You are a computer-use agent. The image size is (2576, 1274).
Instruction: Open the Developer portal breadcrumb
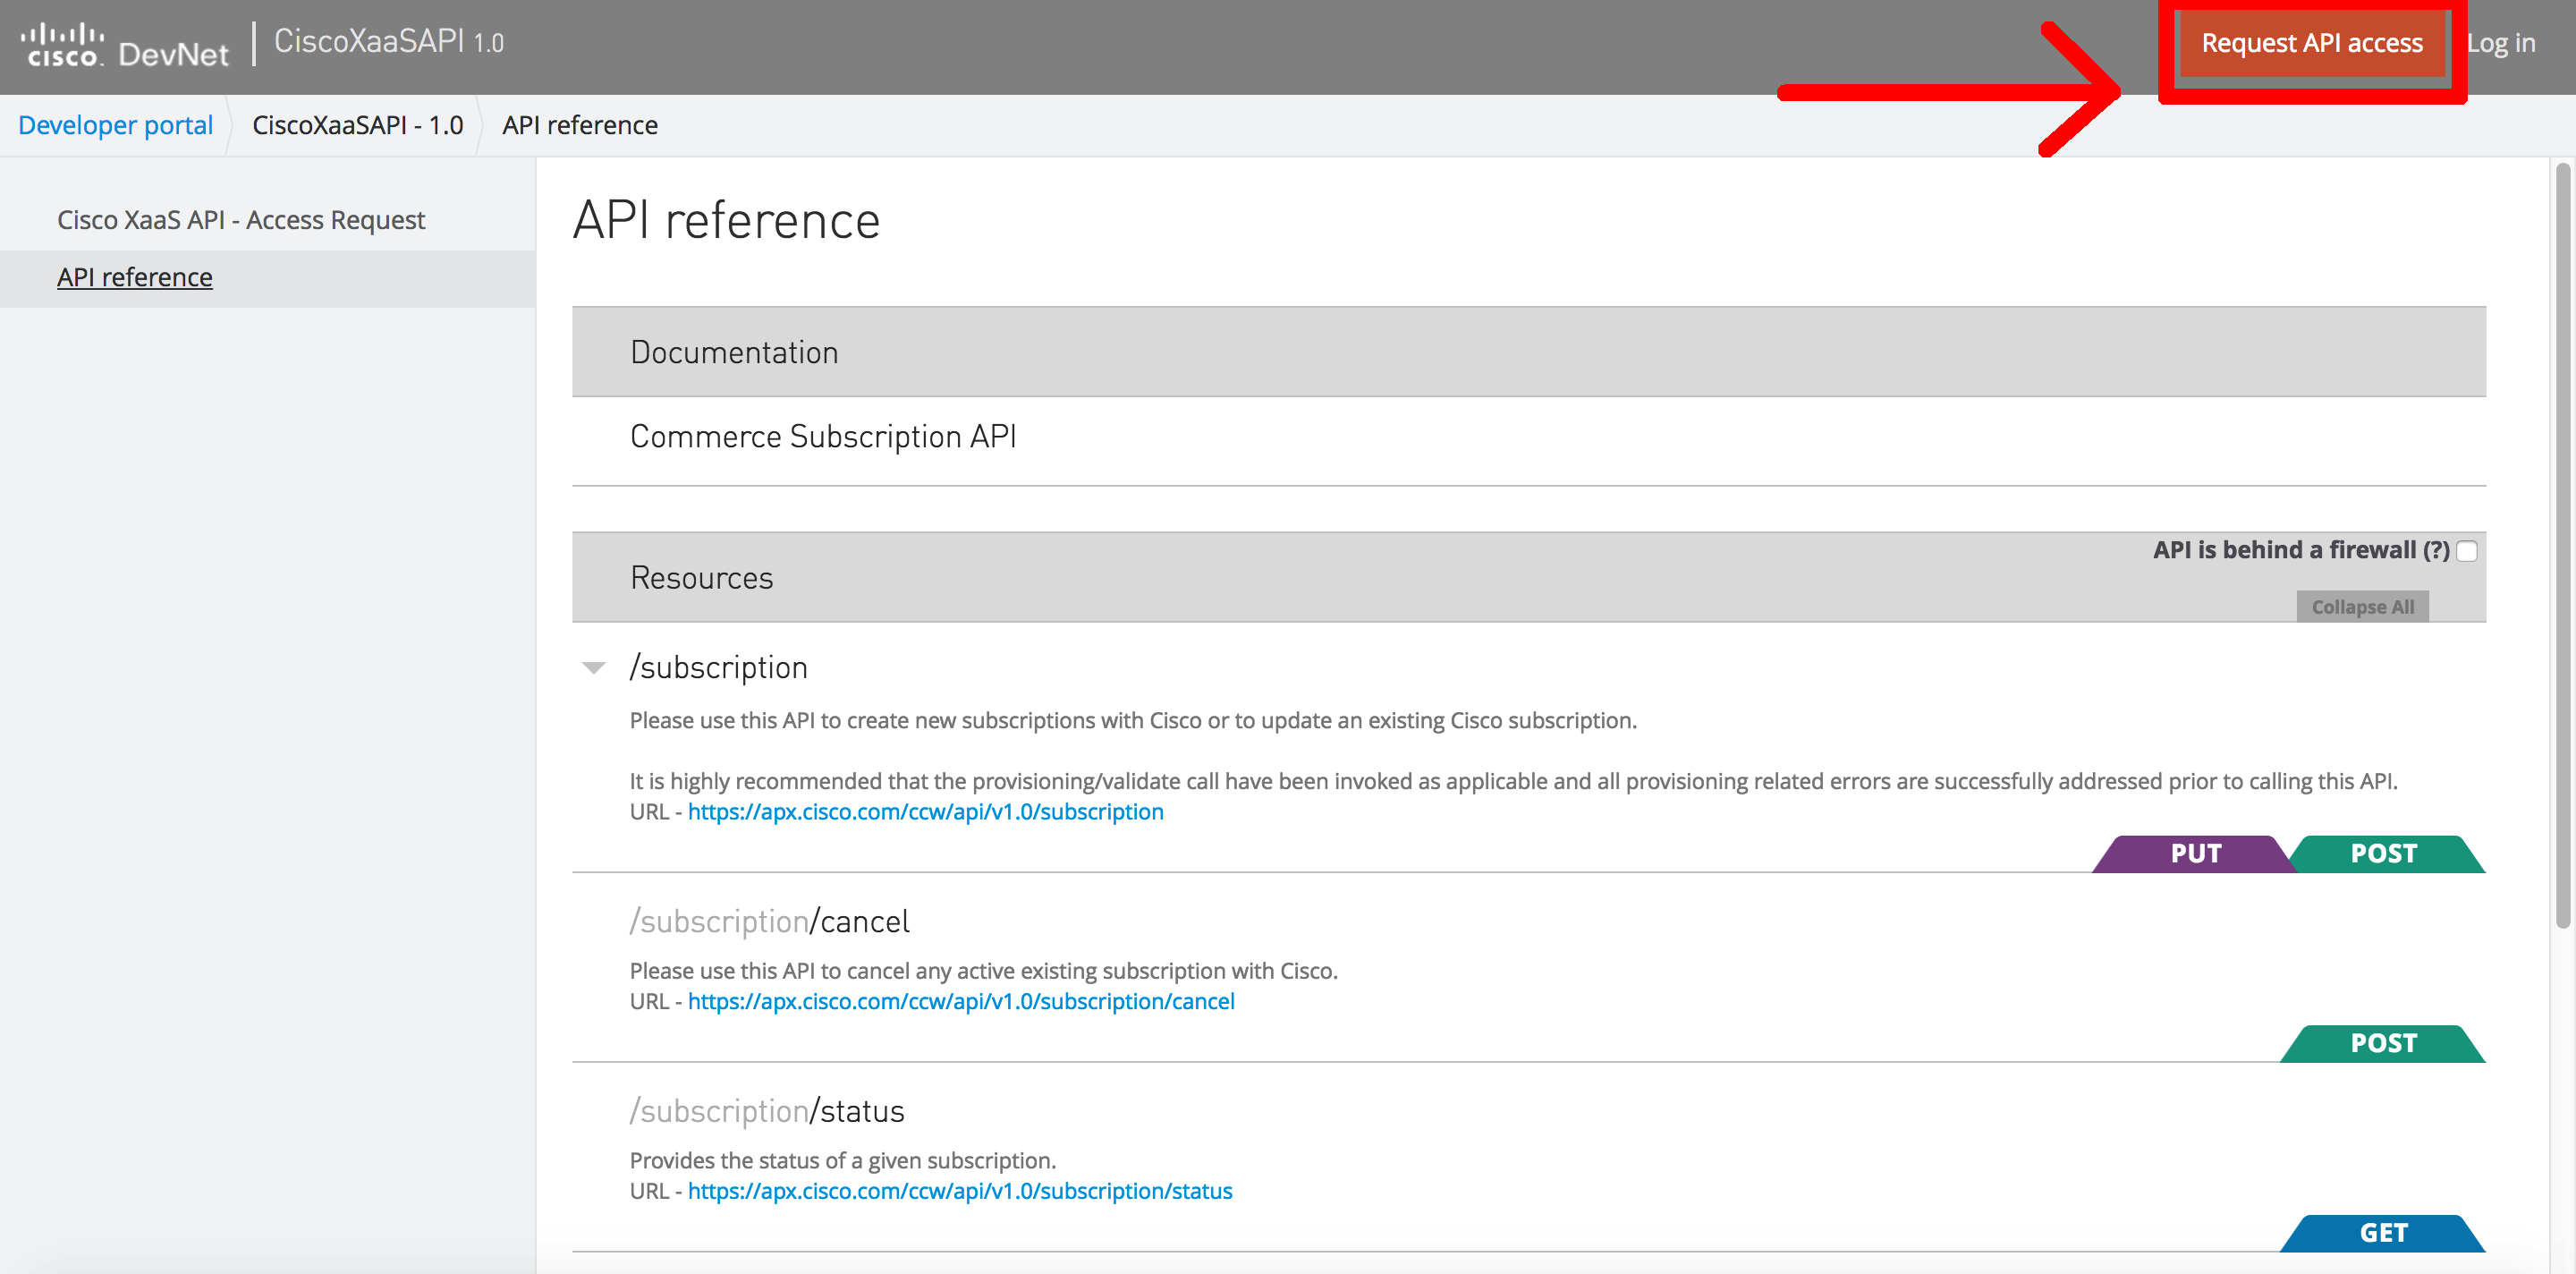tap(115, 125)
